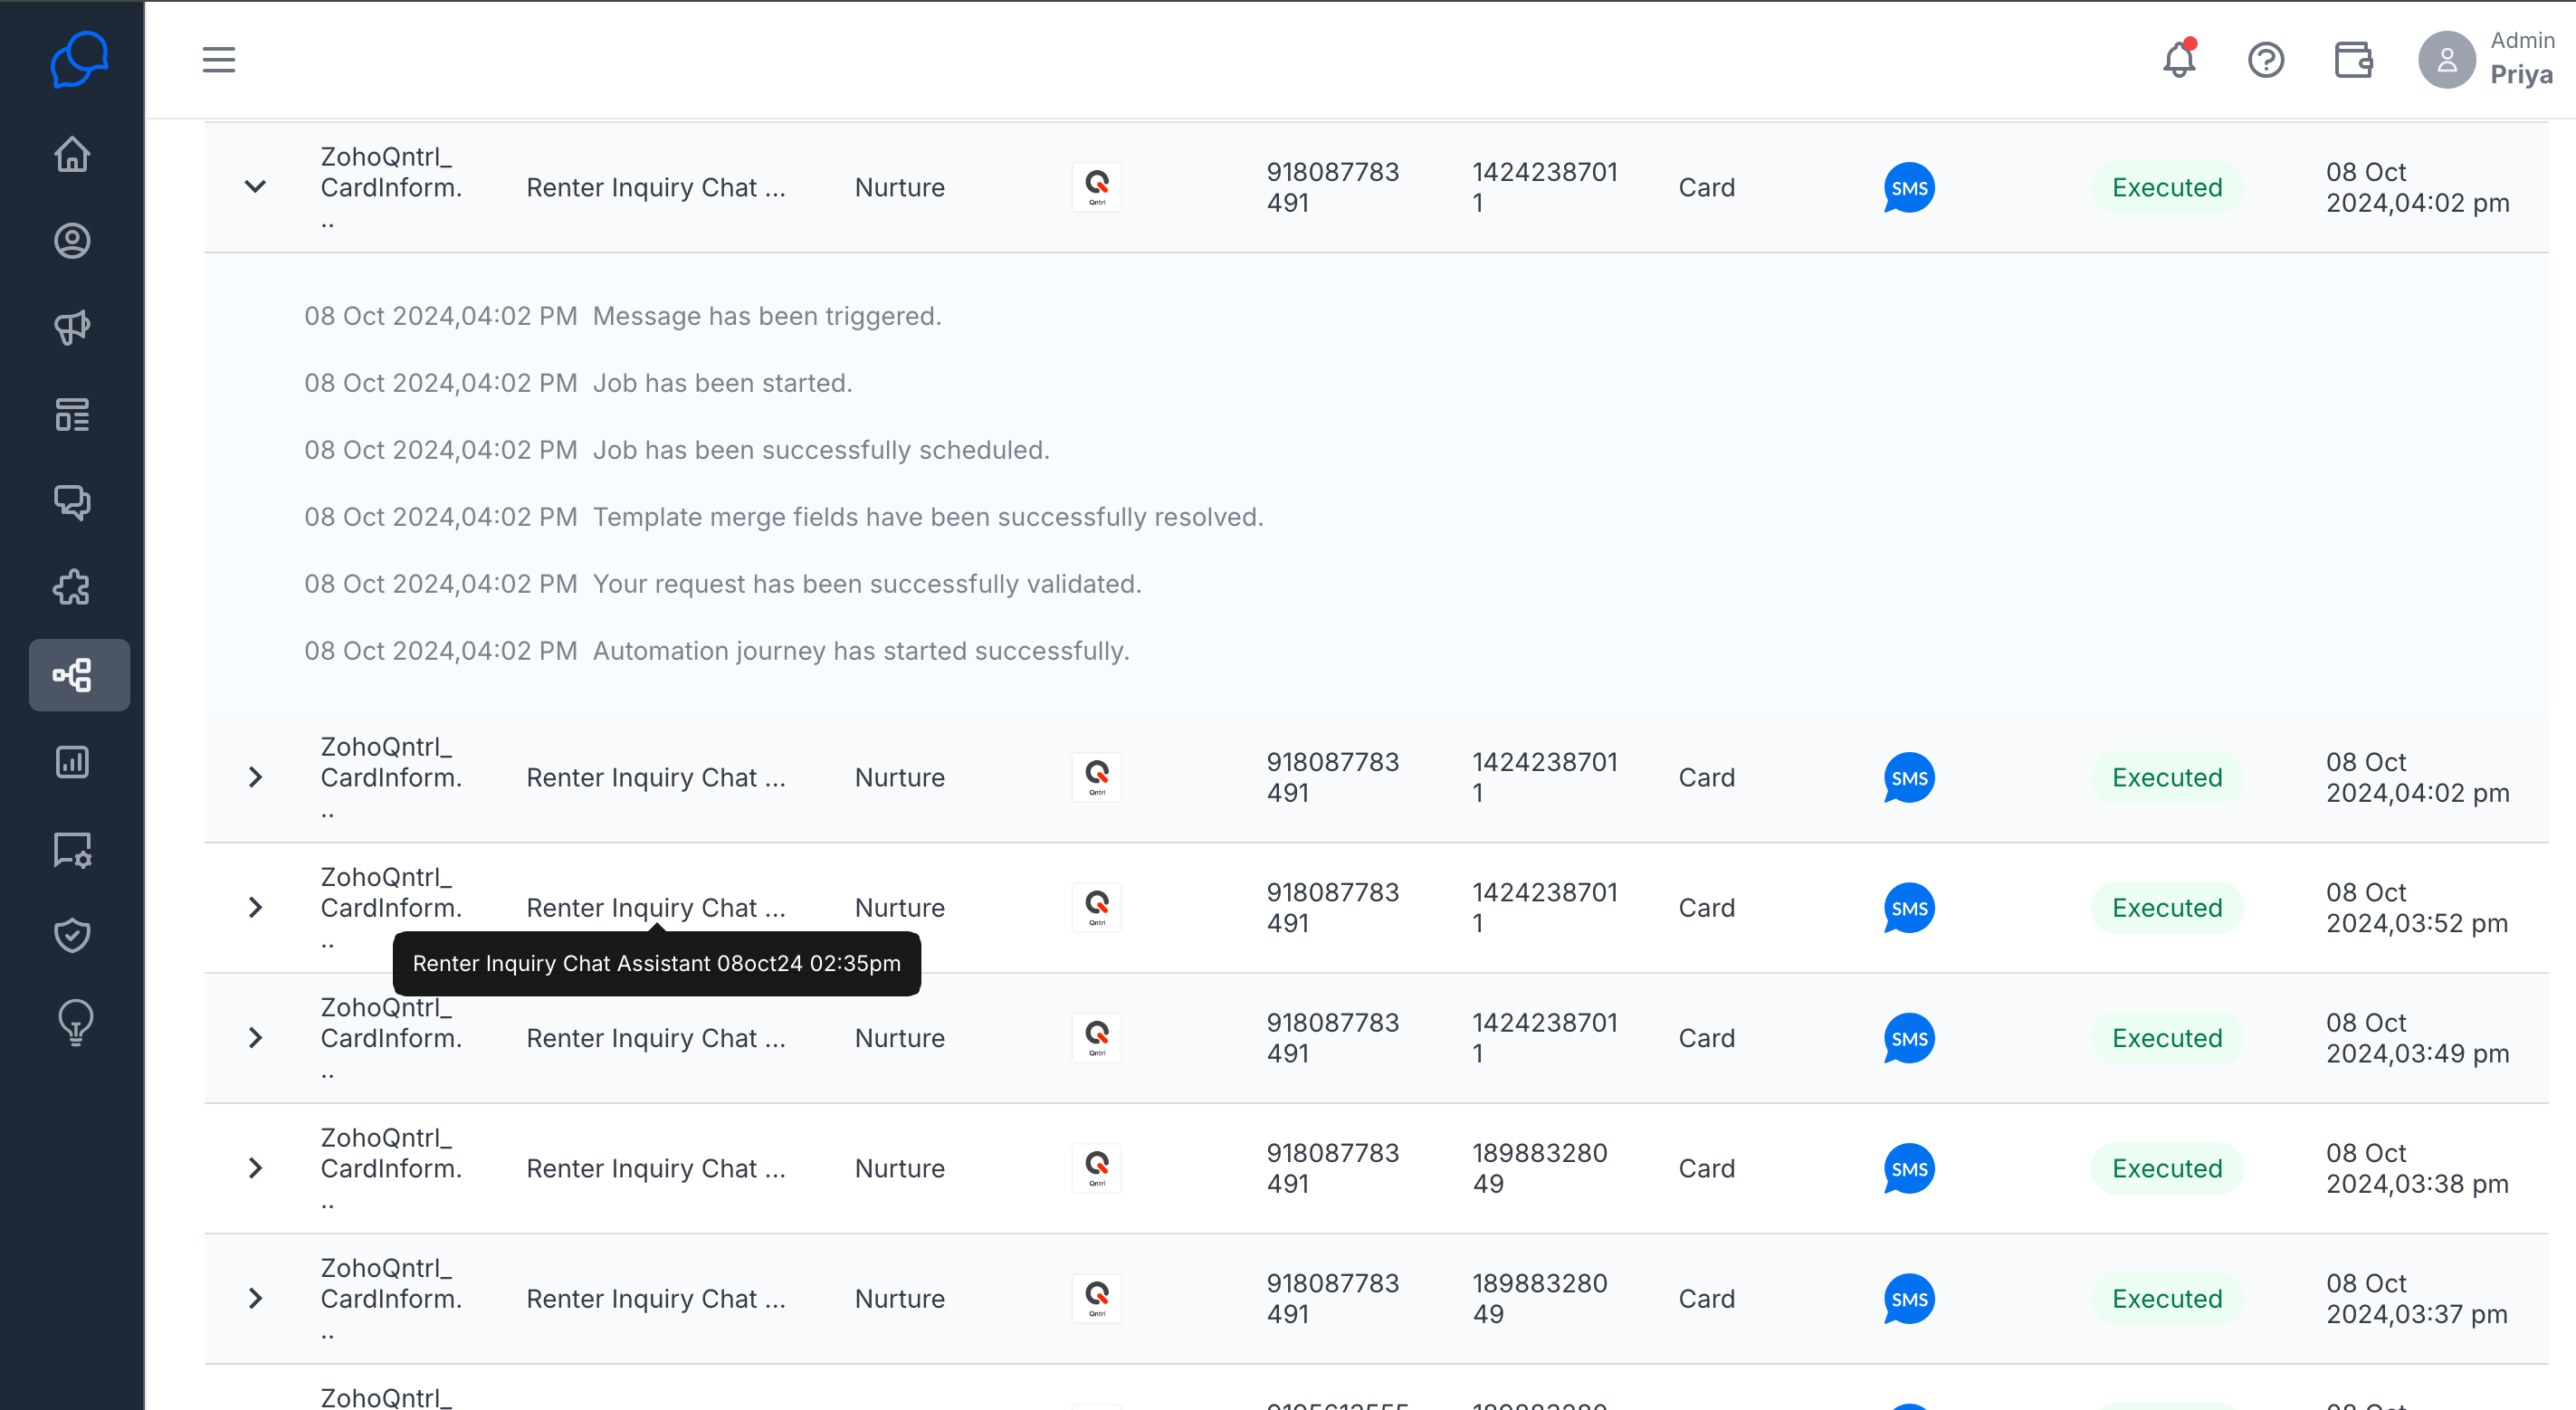Open the conversations chat icon in sidebar
This screenshot has height=1410, width=2576.
coord(72,501)
